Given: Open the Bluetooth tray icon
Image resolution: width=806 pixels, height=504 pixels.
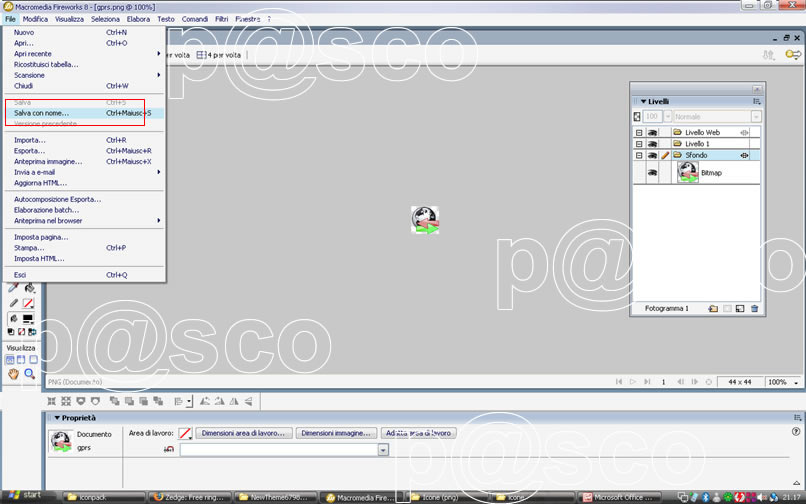Looking at the screenshot, I should [706, 497].
